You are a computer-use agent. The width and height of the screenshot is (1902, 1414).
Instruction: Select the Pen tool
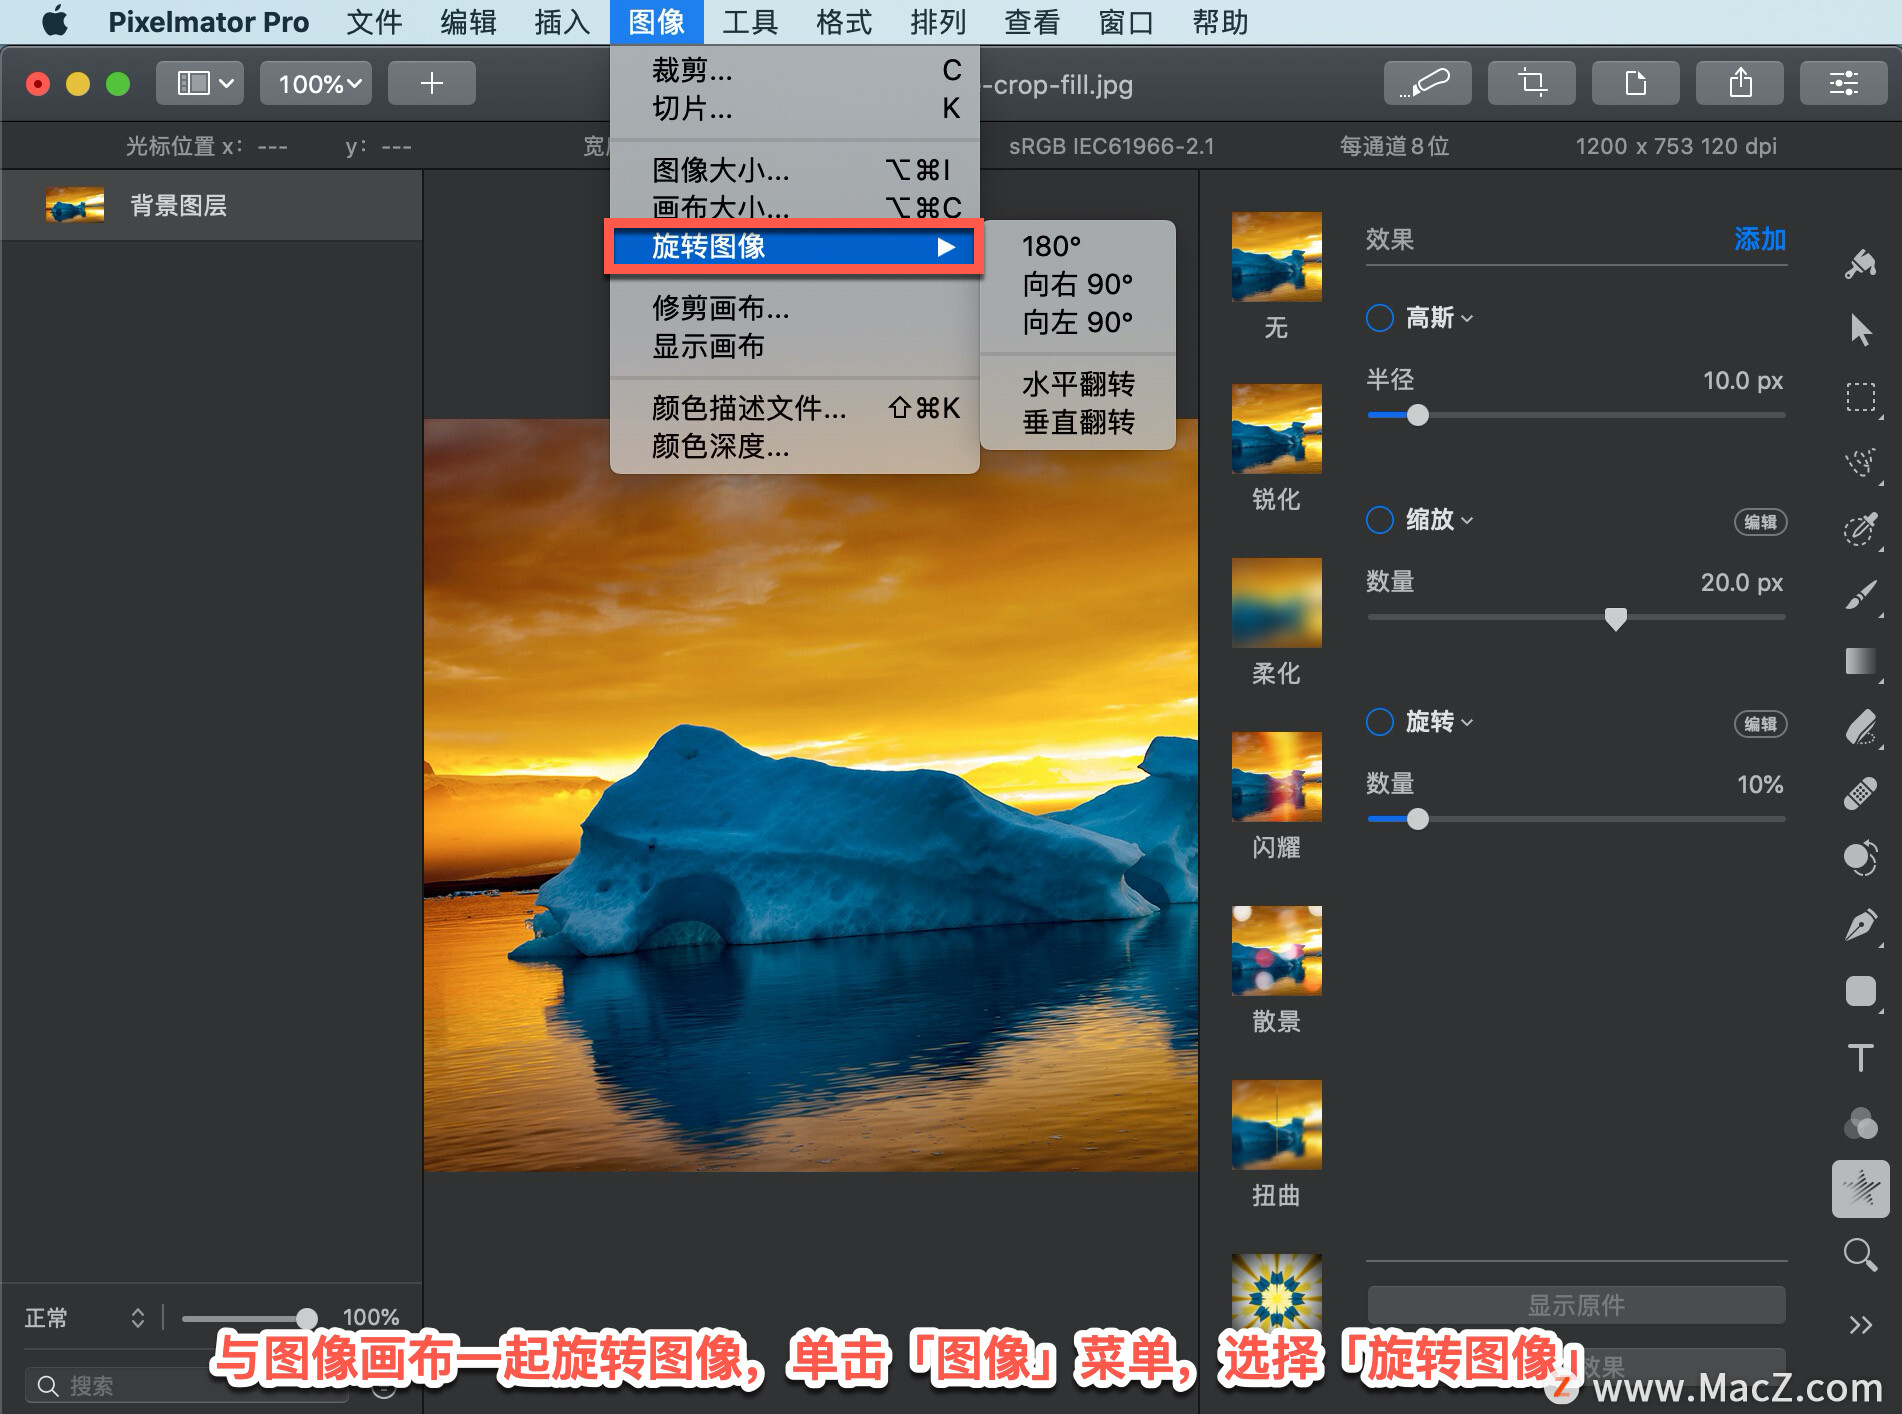[1860, 925]
